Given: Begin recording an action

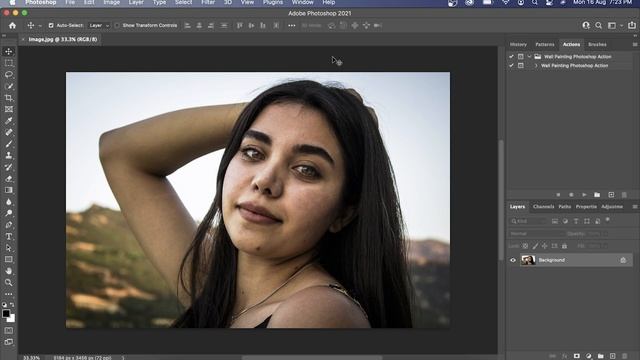Looking at the screenshot, I should click(571, 195).
